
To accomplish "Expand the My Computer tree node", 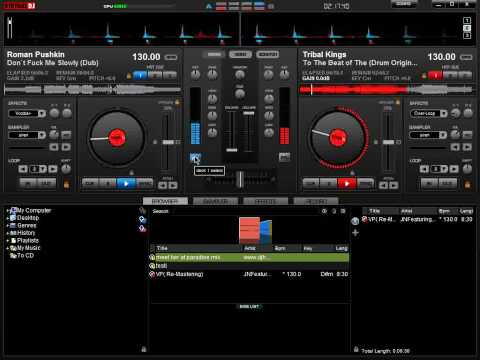I will [x=8, y=211].
